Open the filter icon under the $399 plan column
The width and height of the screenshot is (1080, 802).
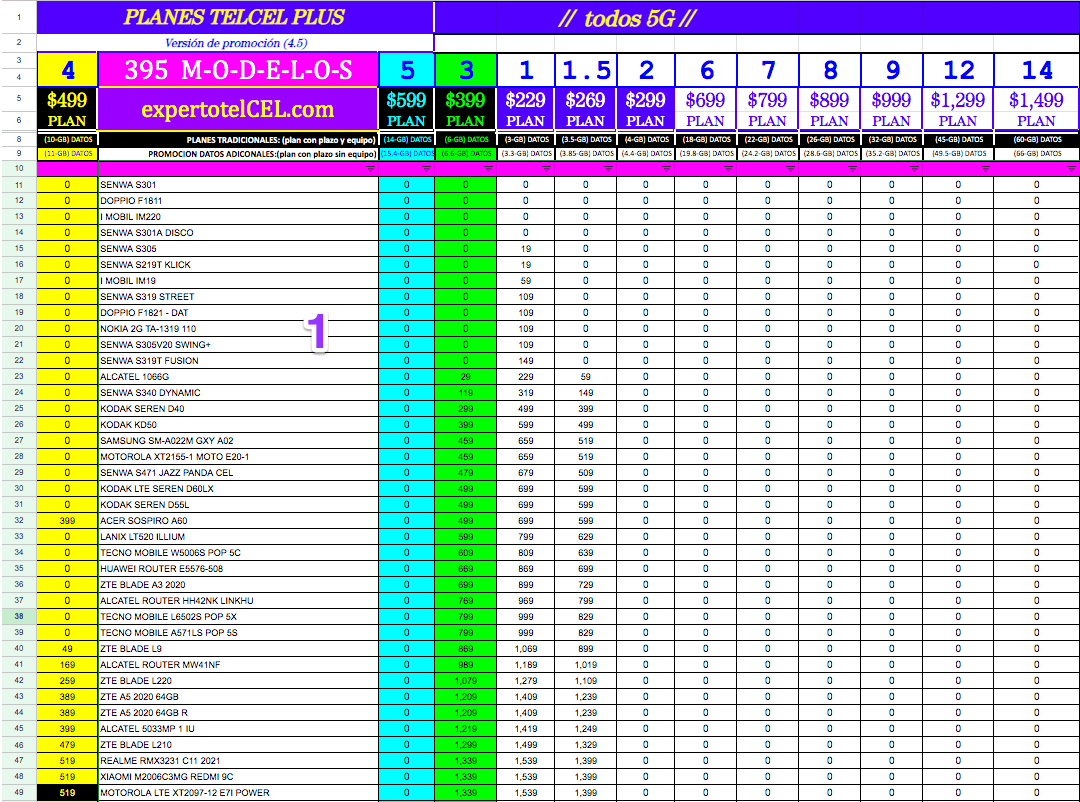coord(489,169)
